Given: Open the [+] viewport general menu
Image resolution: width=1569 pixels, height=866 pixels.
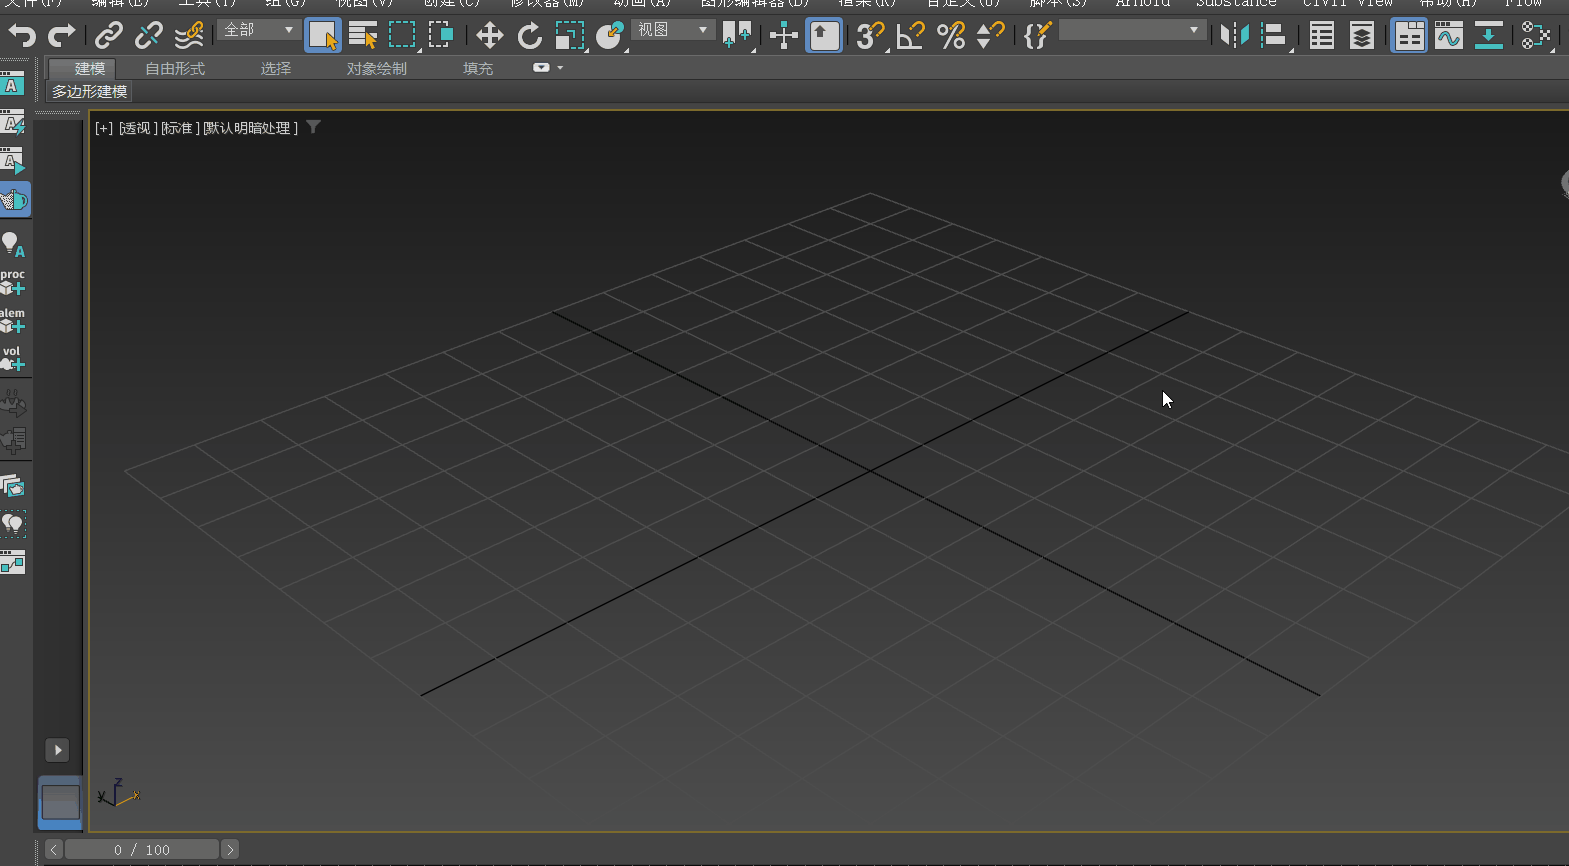Looking at the screenshot, I should (x=104, y=128).
